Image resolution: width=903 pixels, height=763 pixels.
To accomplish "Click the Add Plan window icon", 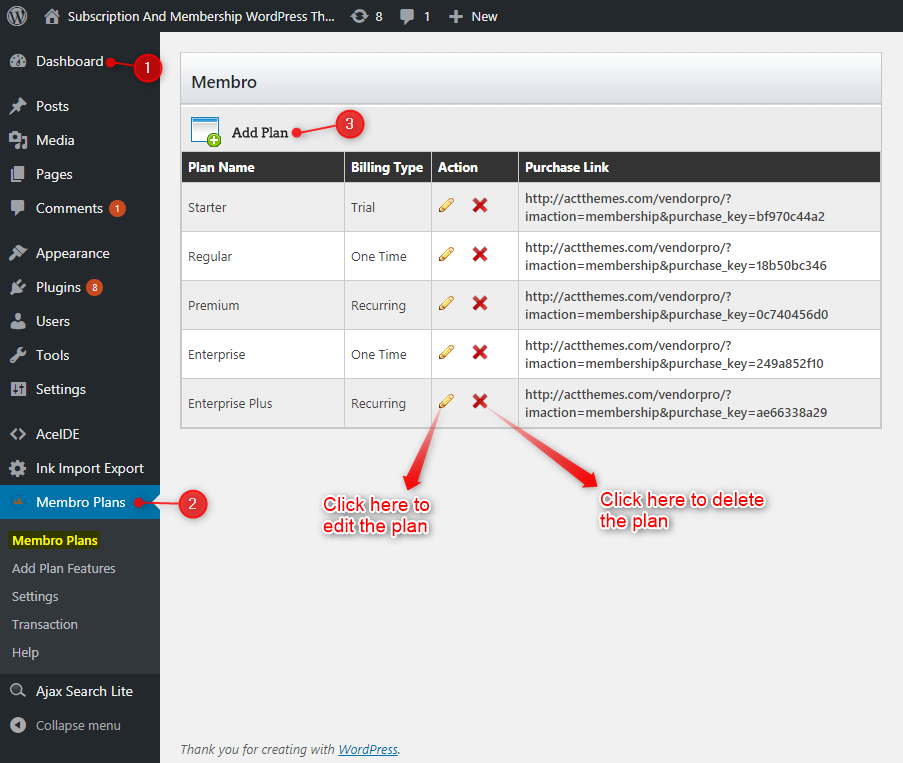I will [x=206, y=131].
